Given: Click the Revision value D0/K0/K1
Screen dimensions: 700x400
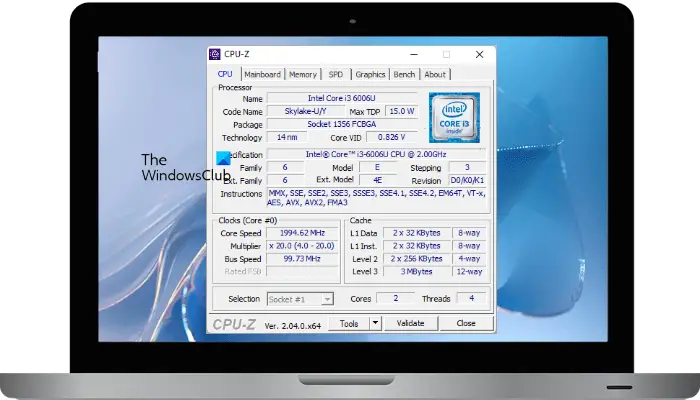Looking at the screenshot, I should [467, 180].
